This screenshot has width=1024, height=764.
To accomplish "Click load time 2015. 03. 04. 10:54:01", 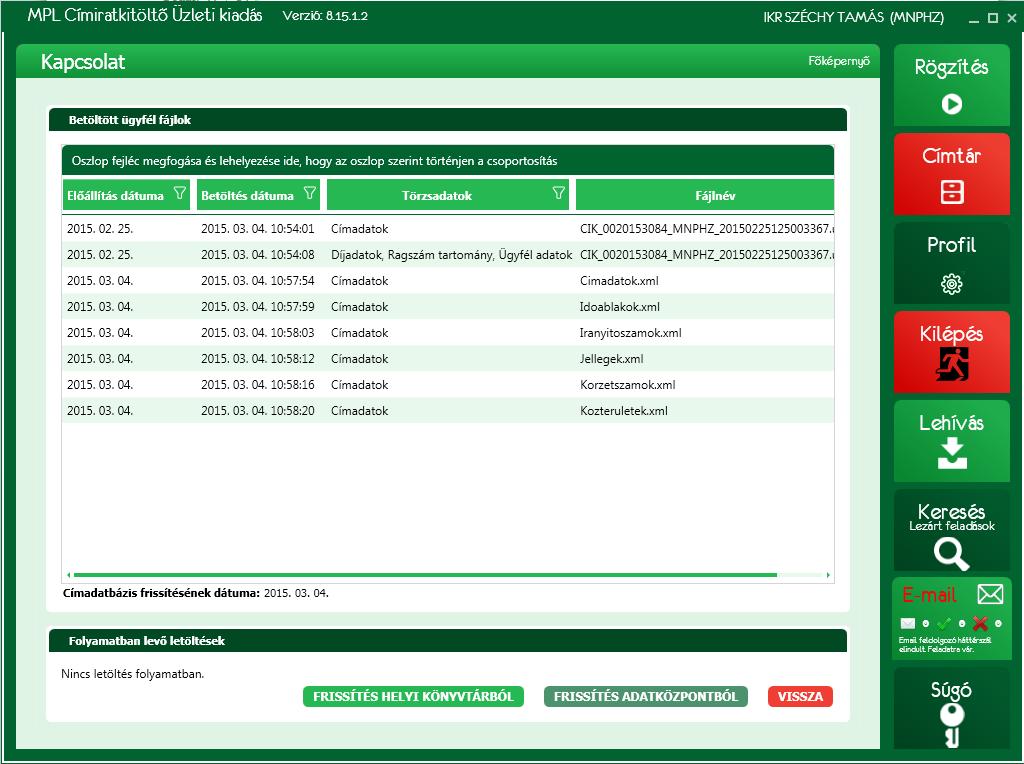I will tap(257, 229).
